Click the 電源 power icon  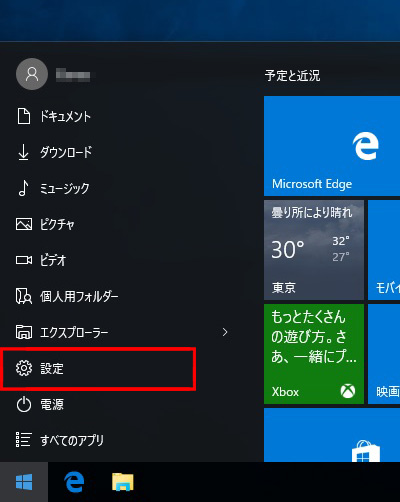[x=24, y=405]
